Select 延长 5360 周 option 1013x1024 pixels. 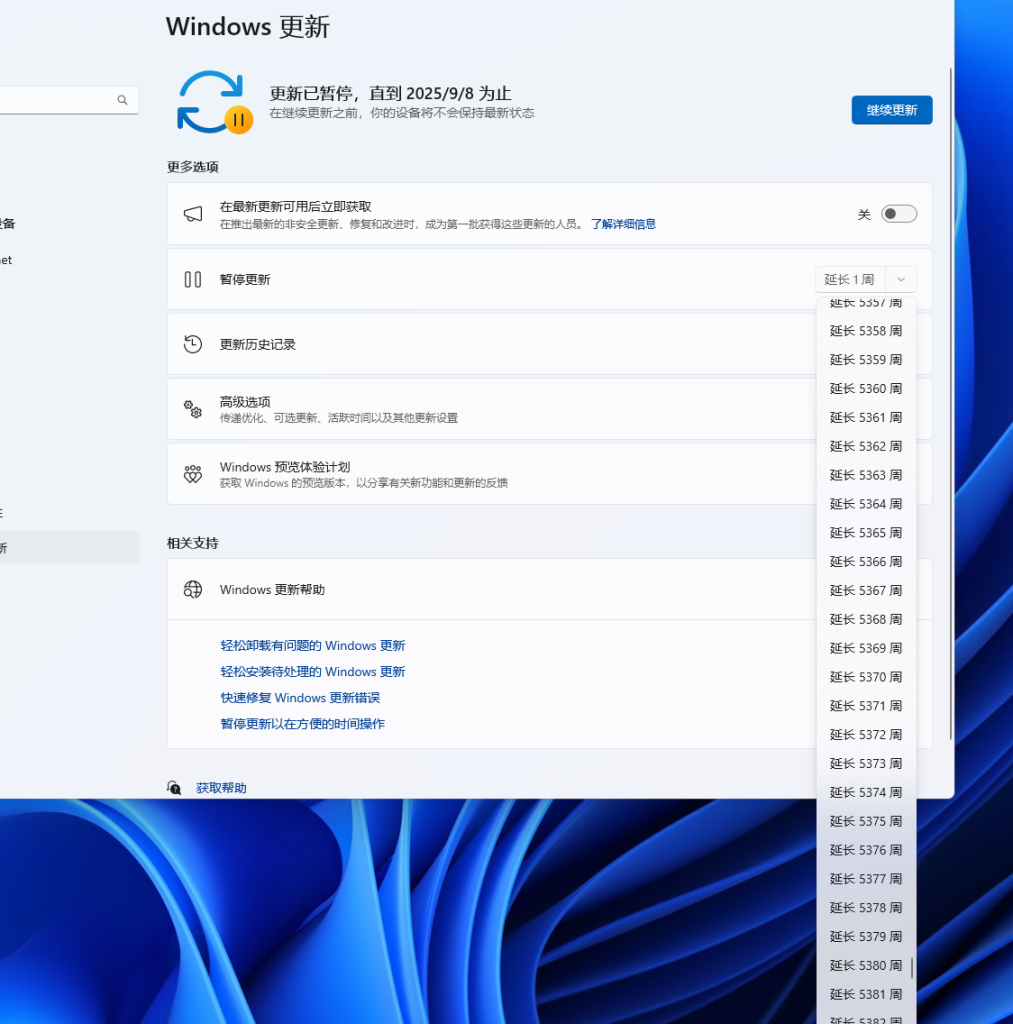tap(866, 389)
